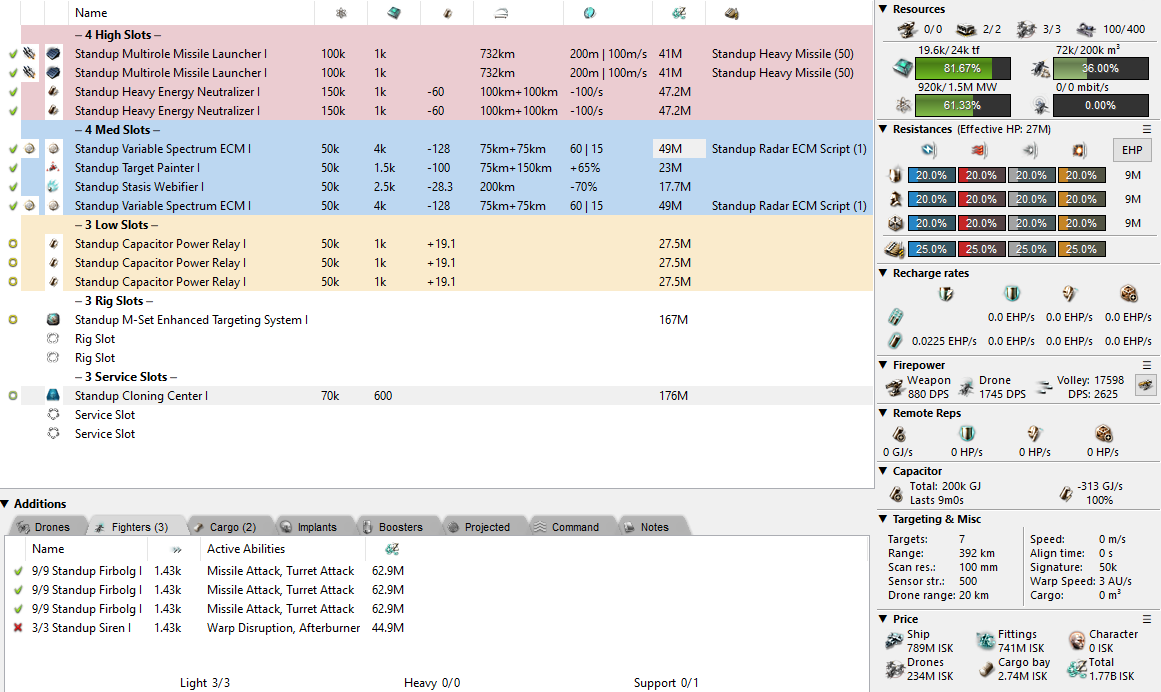This screenshot has width=1161, height=692.
Task: Toggle state of first Standup Capacitor Power Relay I
Action: [13, 244]
